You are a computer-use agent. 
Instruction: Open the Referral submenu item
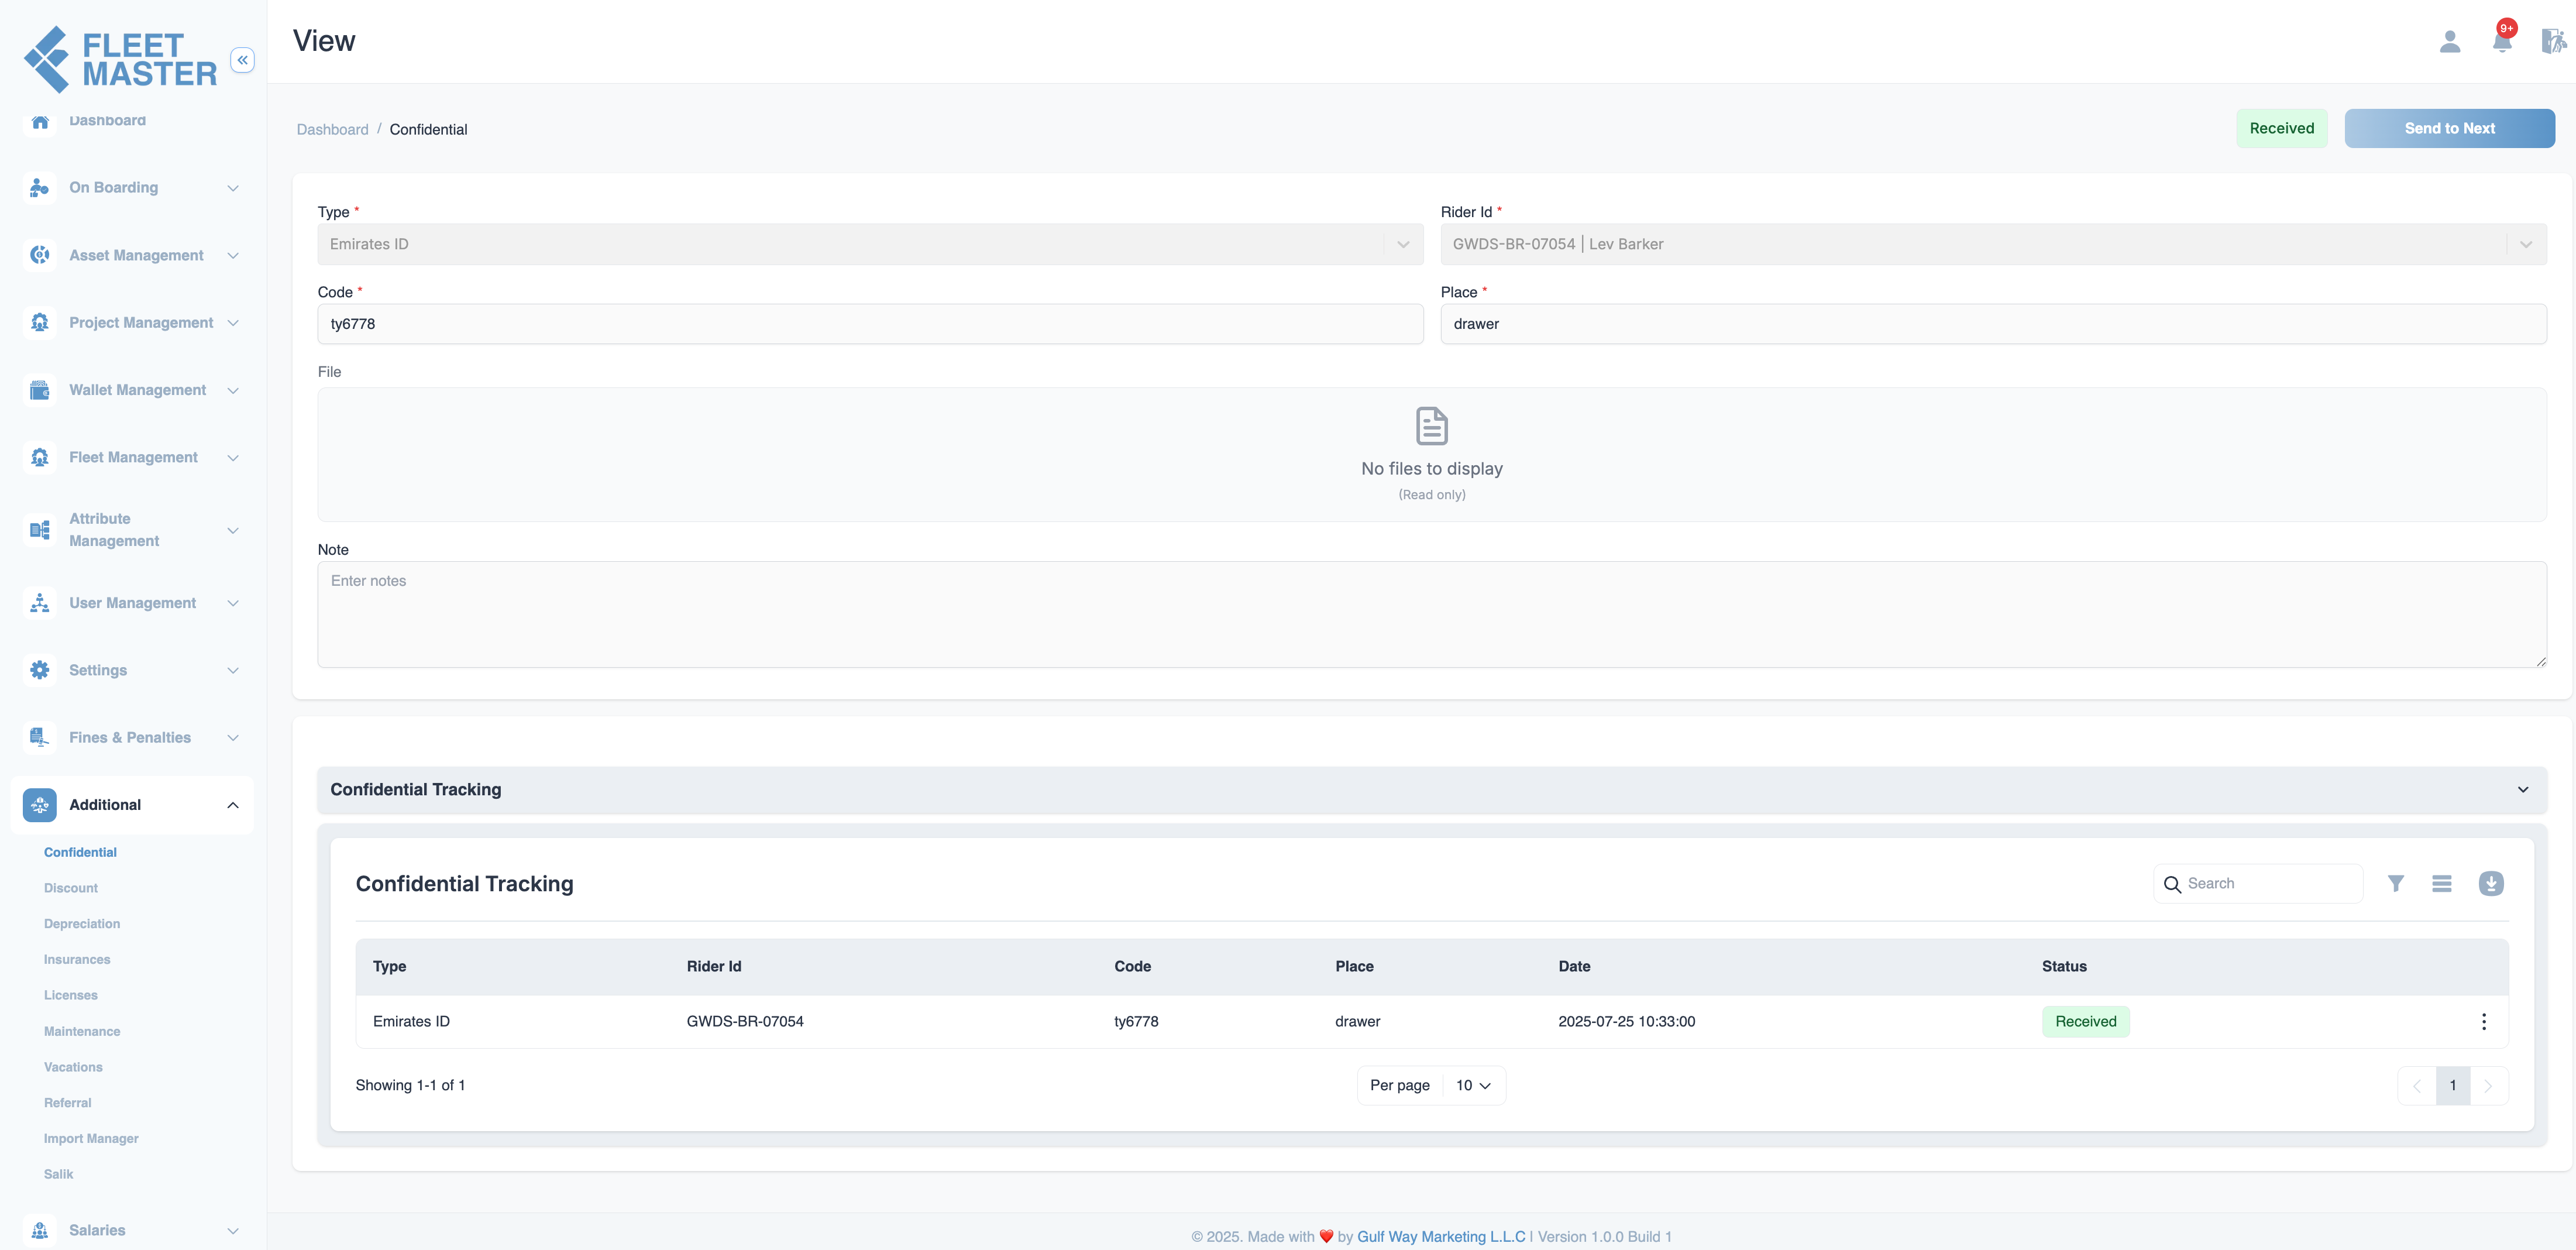pyautogui.click(x=68, y=1103)
